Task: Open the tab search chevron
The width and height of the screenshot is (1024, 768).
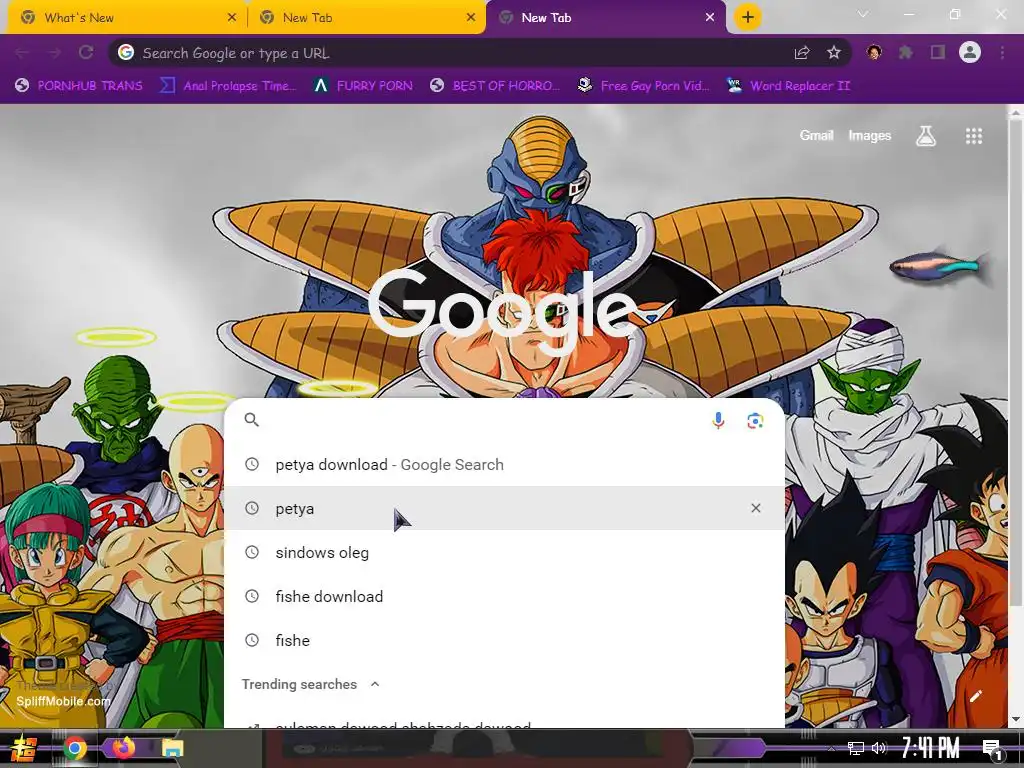Action: click(x=863, y=14)
